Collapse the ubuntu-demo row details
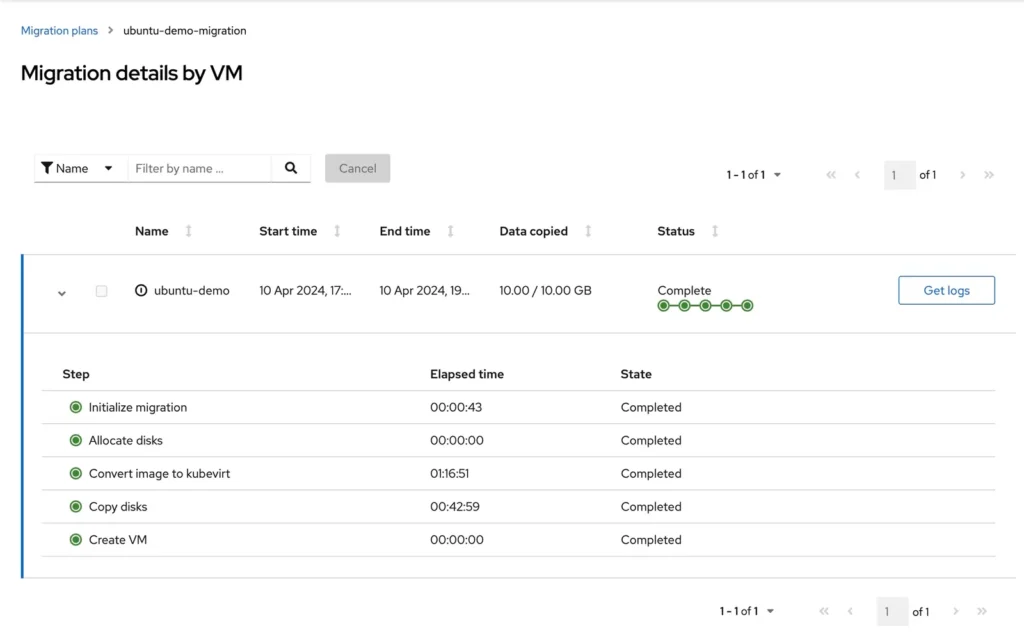This screenshot has height=632, width=1024. pyautogui.click(x=61, y=293)
